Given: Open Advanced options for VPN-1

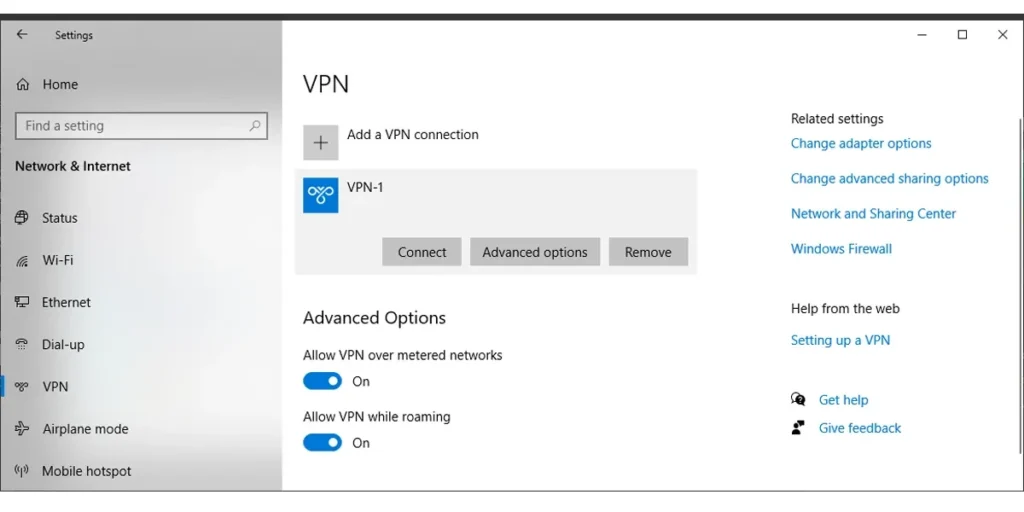Looking at the screenshot, I should [x=535, y=252].
